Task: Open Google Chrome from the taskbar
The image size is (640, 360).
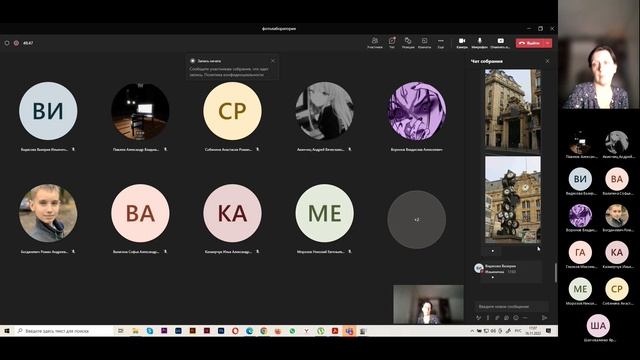Action: (x=264, y=331)
